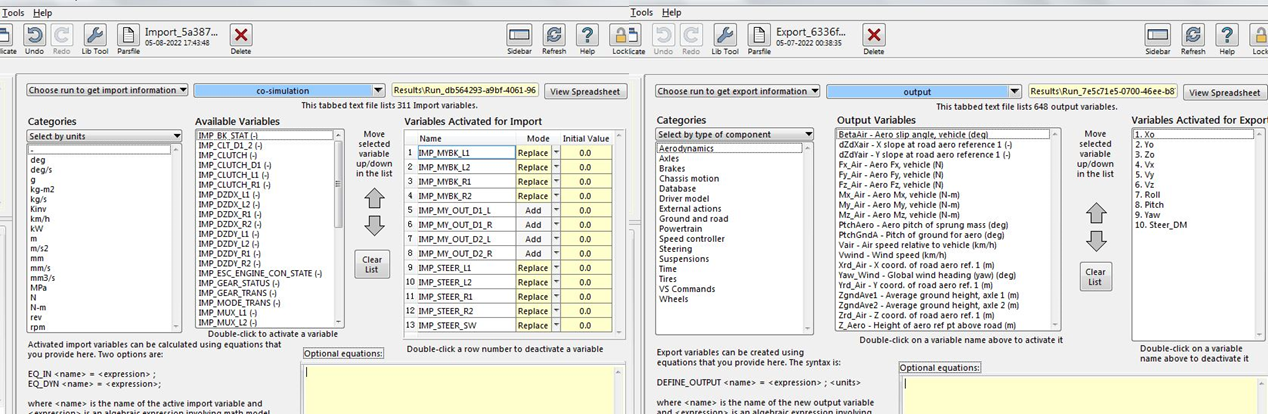Viewport: 1268px width, 414px height.
Task: Select 'Brakes' in export Categories list
Action: pos(671,169)
